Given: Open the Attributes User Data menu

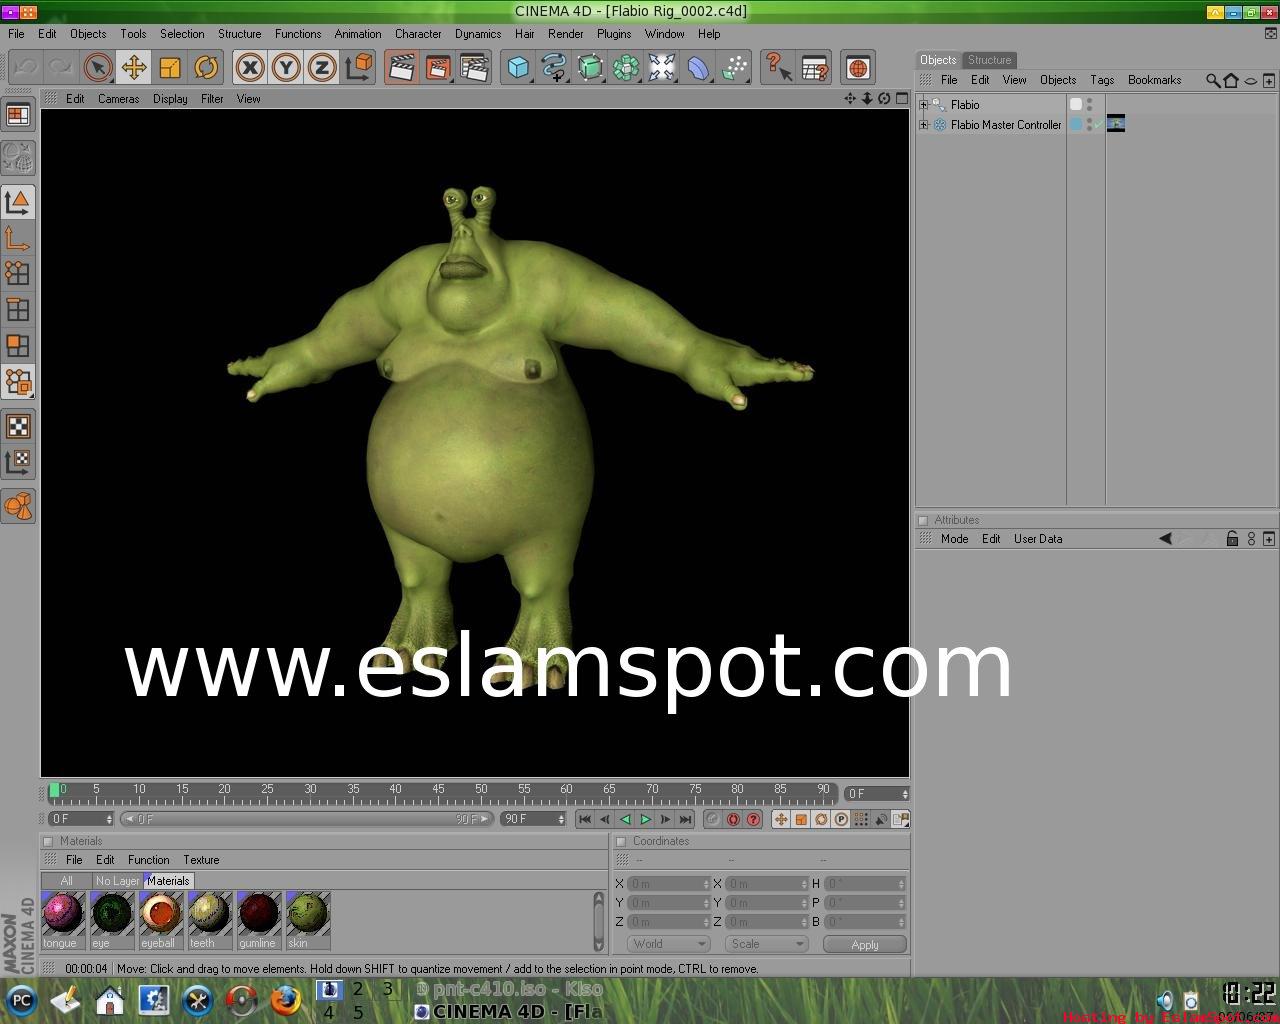Looking at the screenshot, I should click(1038, 539).
